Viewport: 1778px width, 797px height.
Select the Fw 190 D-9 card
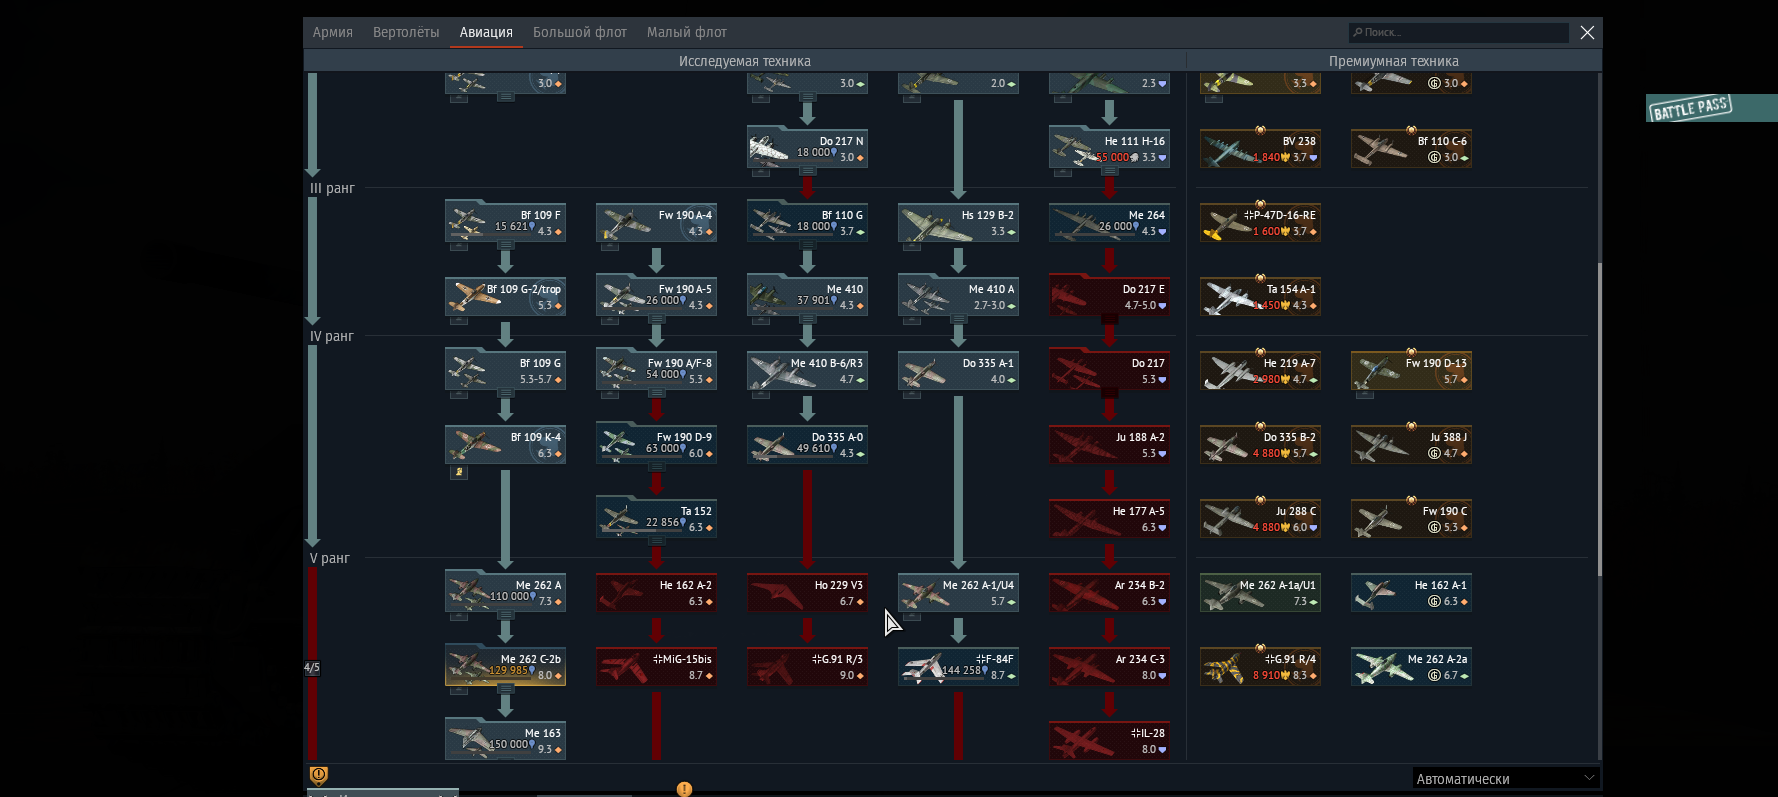pos(656,445)
